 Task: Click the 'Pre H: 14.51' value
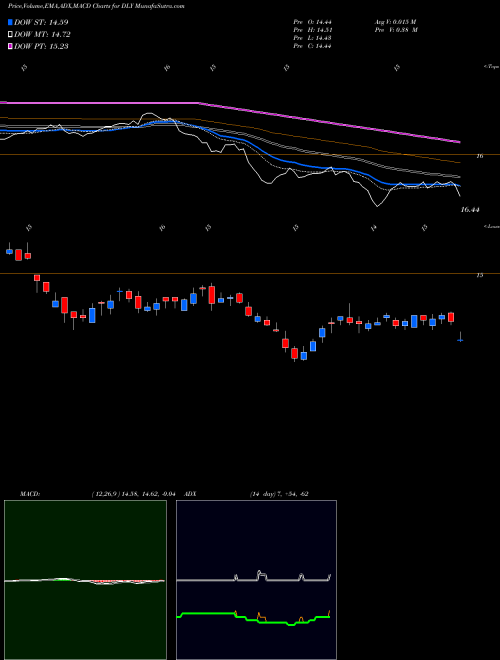tap(312, 30)
